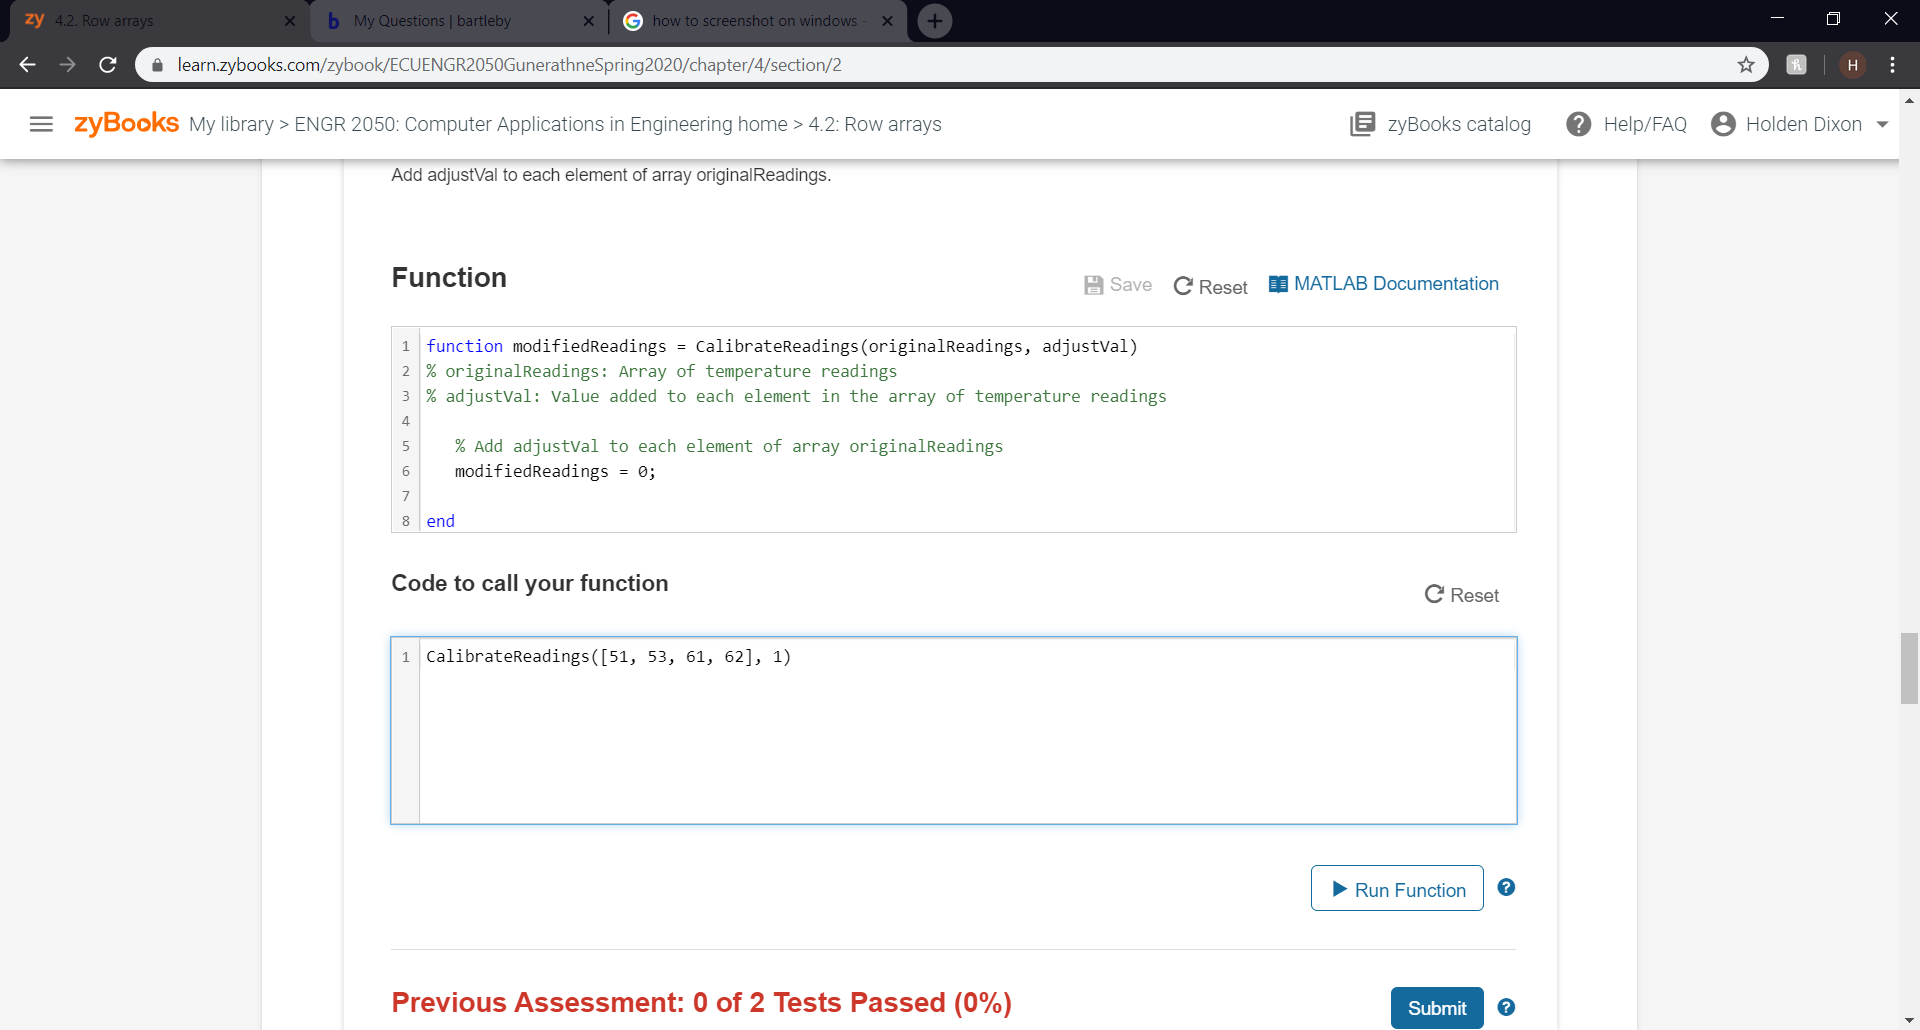The image size is (1920, 1030).
Task: Bookmark this page with star icon
Action: click(1746, 65)
